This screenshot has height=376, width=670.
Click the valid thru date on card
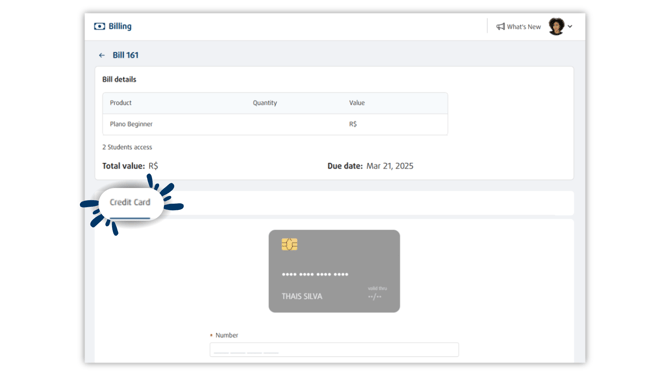coord(375,297)
